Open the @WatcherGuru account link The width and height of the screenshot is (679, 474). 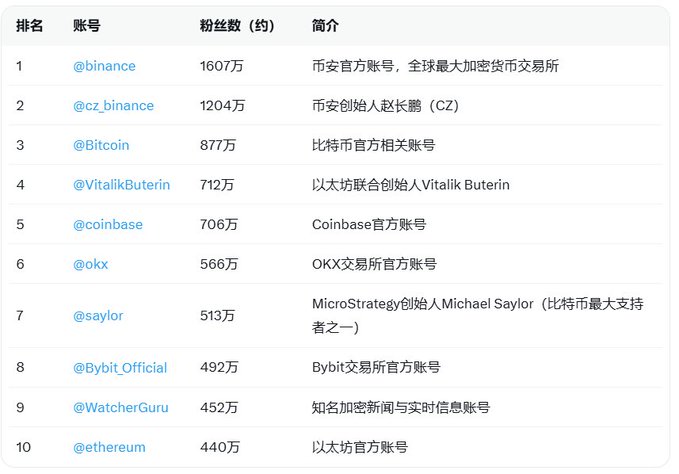tap(120, 407)
